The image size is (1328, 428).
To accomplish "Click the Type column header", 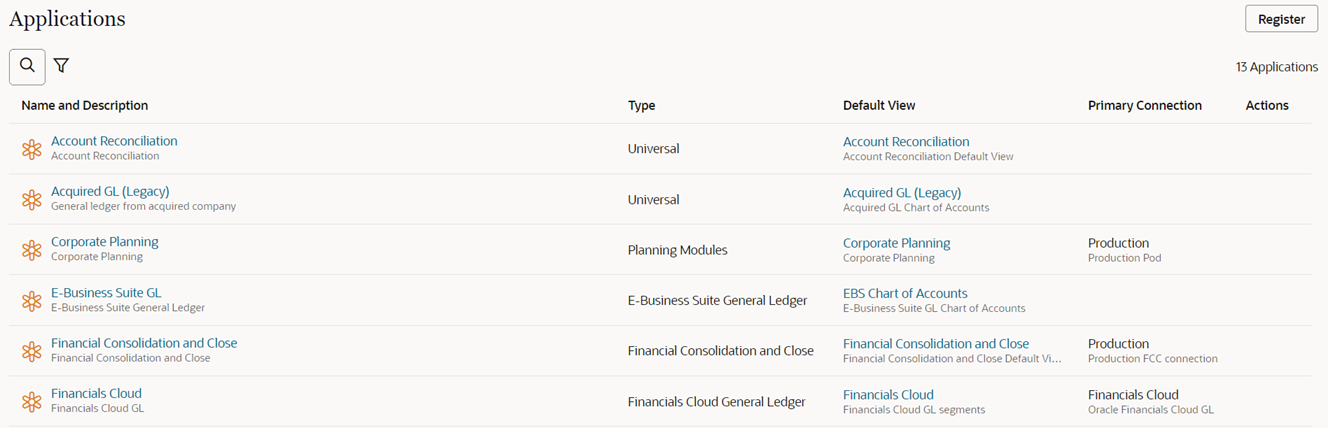I will [x=641, y=106].
